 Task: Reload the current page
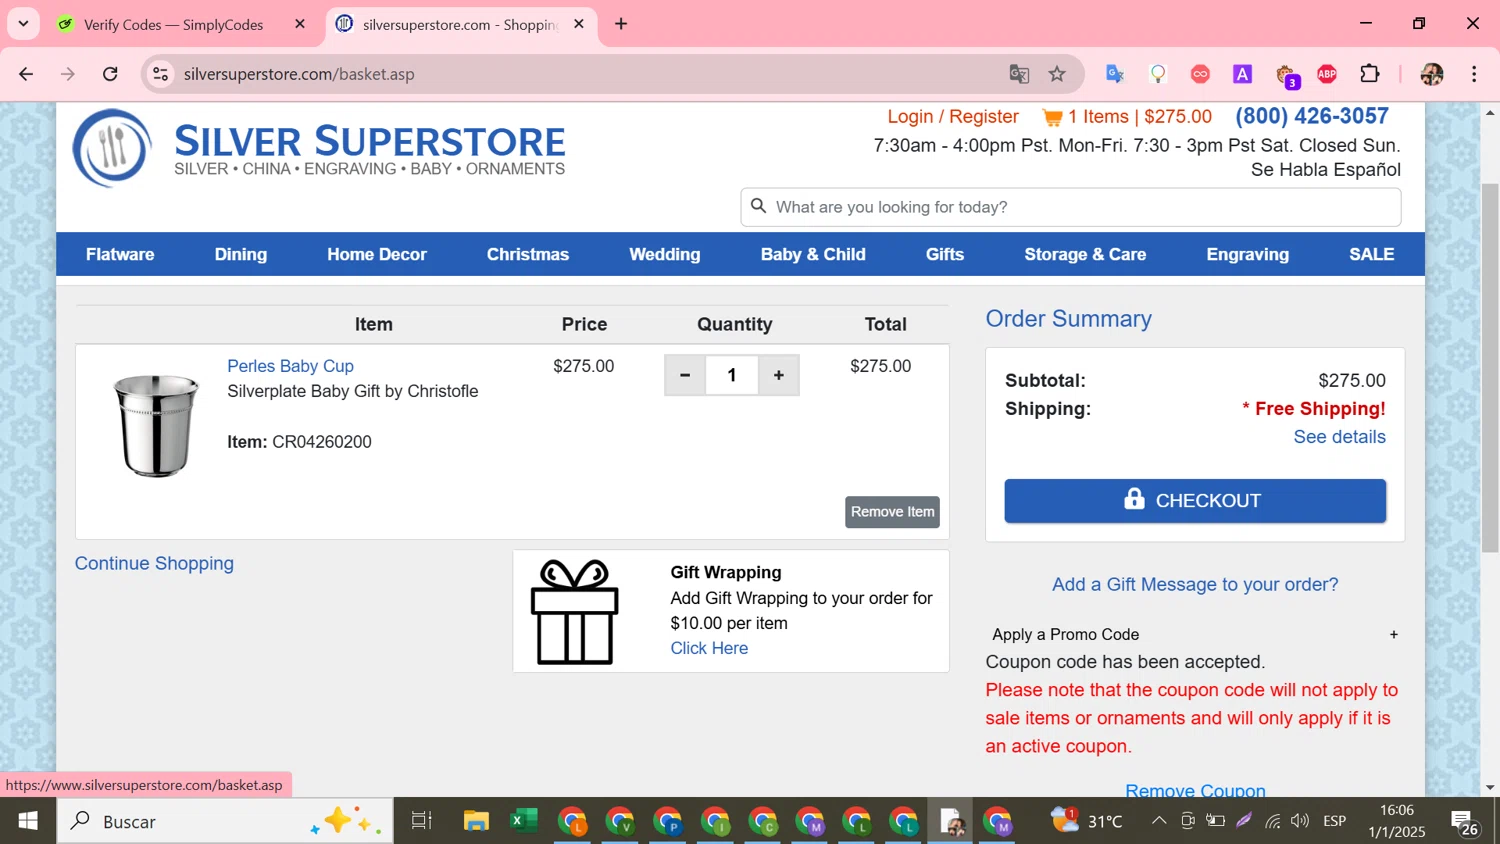(x=110, y=74)
